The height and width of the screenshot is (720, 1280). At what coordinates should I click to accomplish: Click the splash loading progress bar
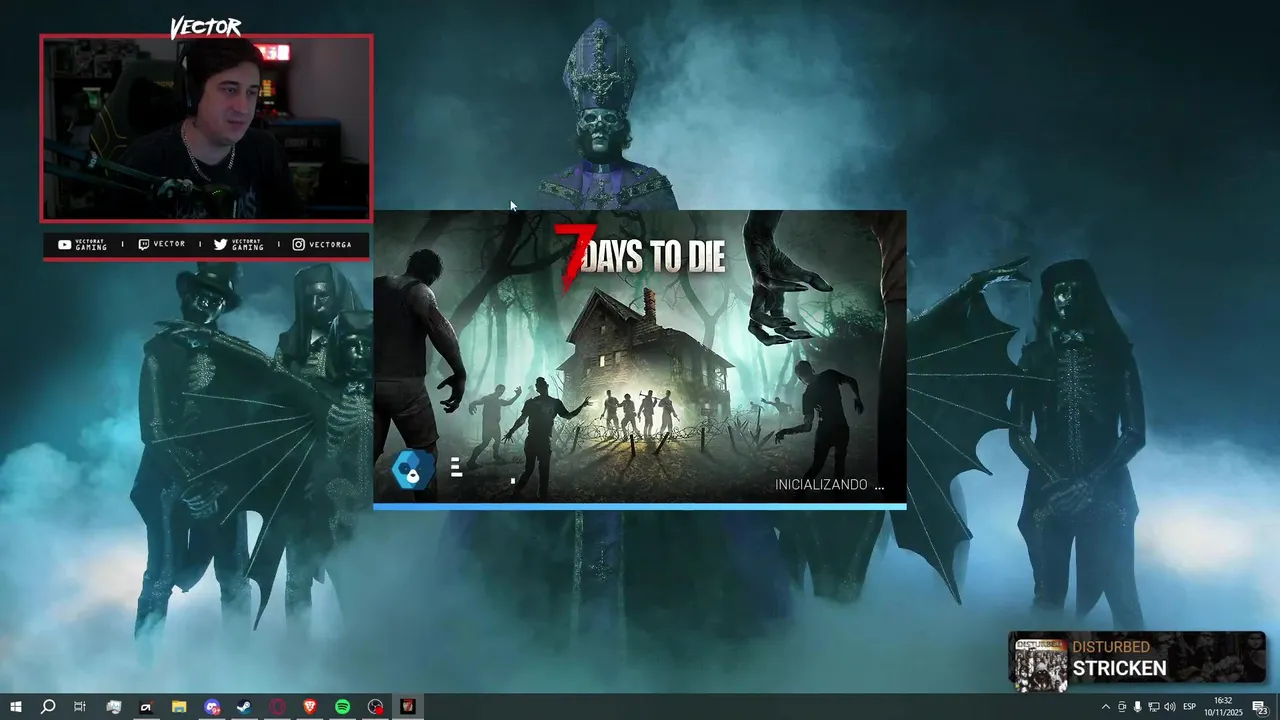point(640,507)
